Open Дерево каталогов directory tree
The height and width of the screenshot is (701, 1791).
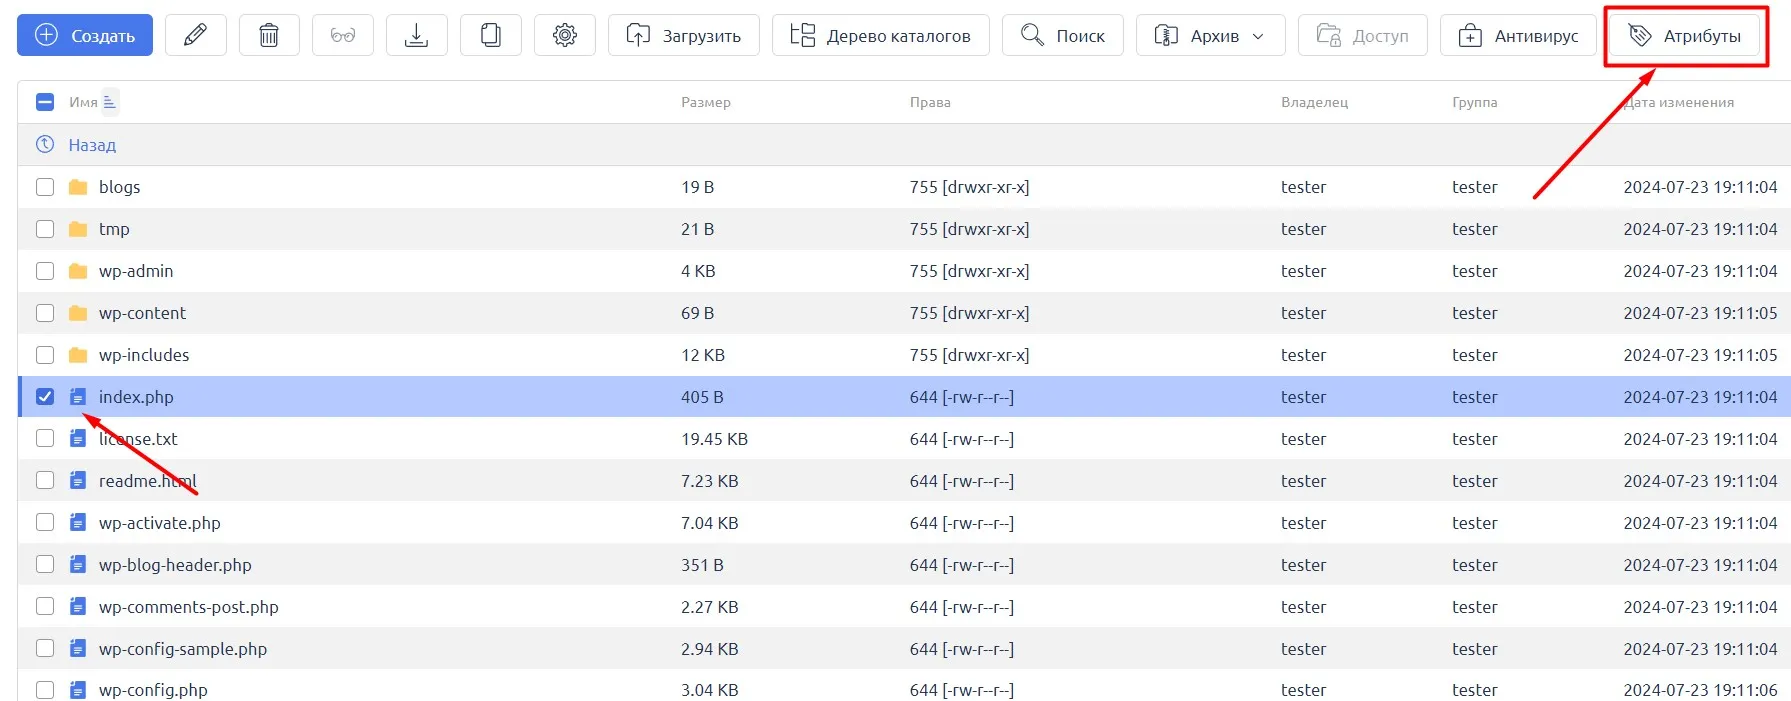tap(881, 35)
